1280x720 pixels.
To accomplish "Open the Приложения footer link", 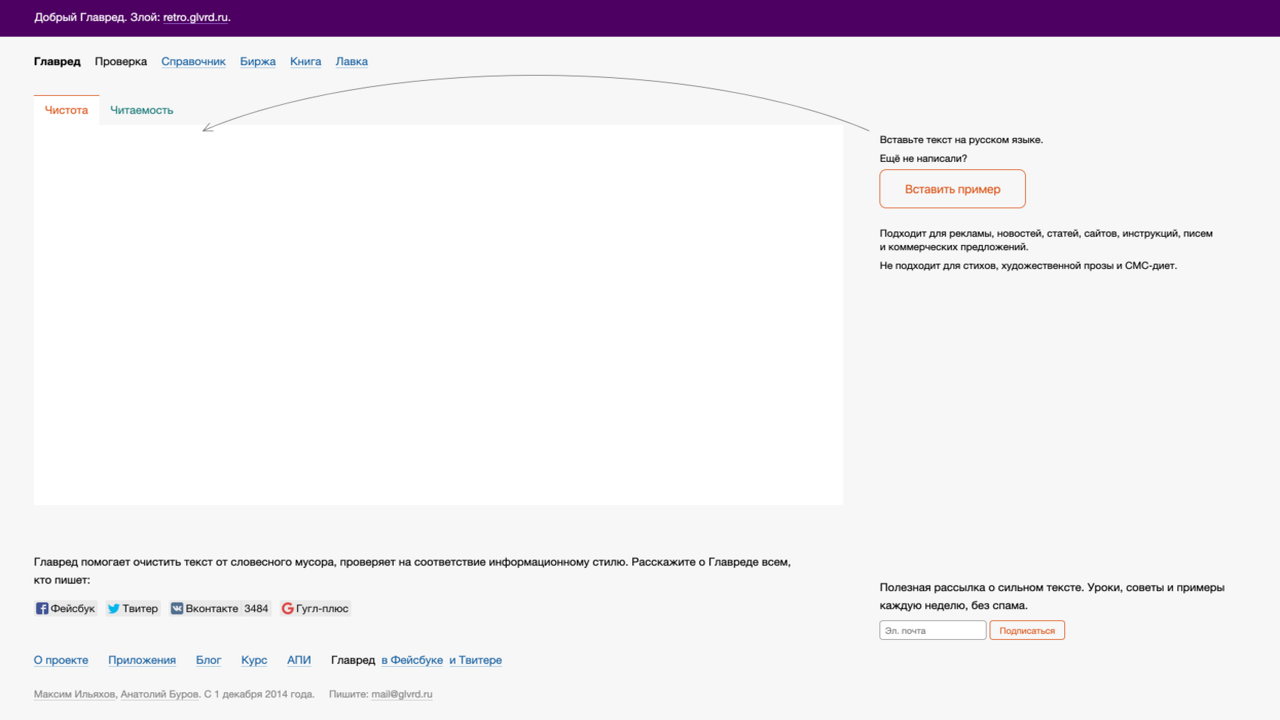I will click(x=142, y=660).
